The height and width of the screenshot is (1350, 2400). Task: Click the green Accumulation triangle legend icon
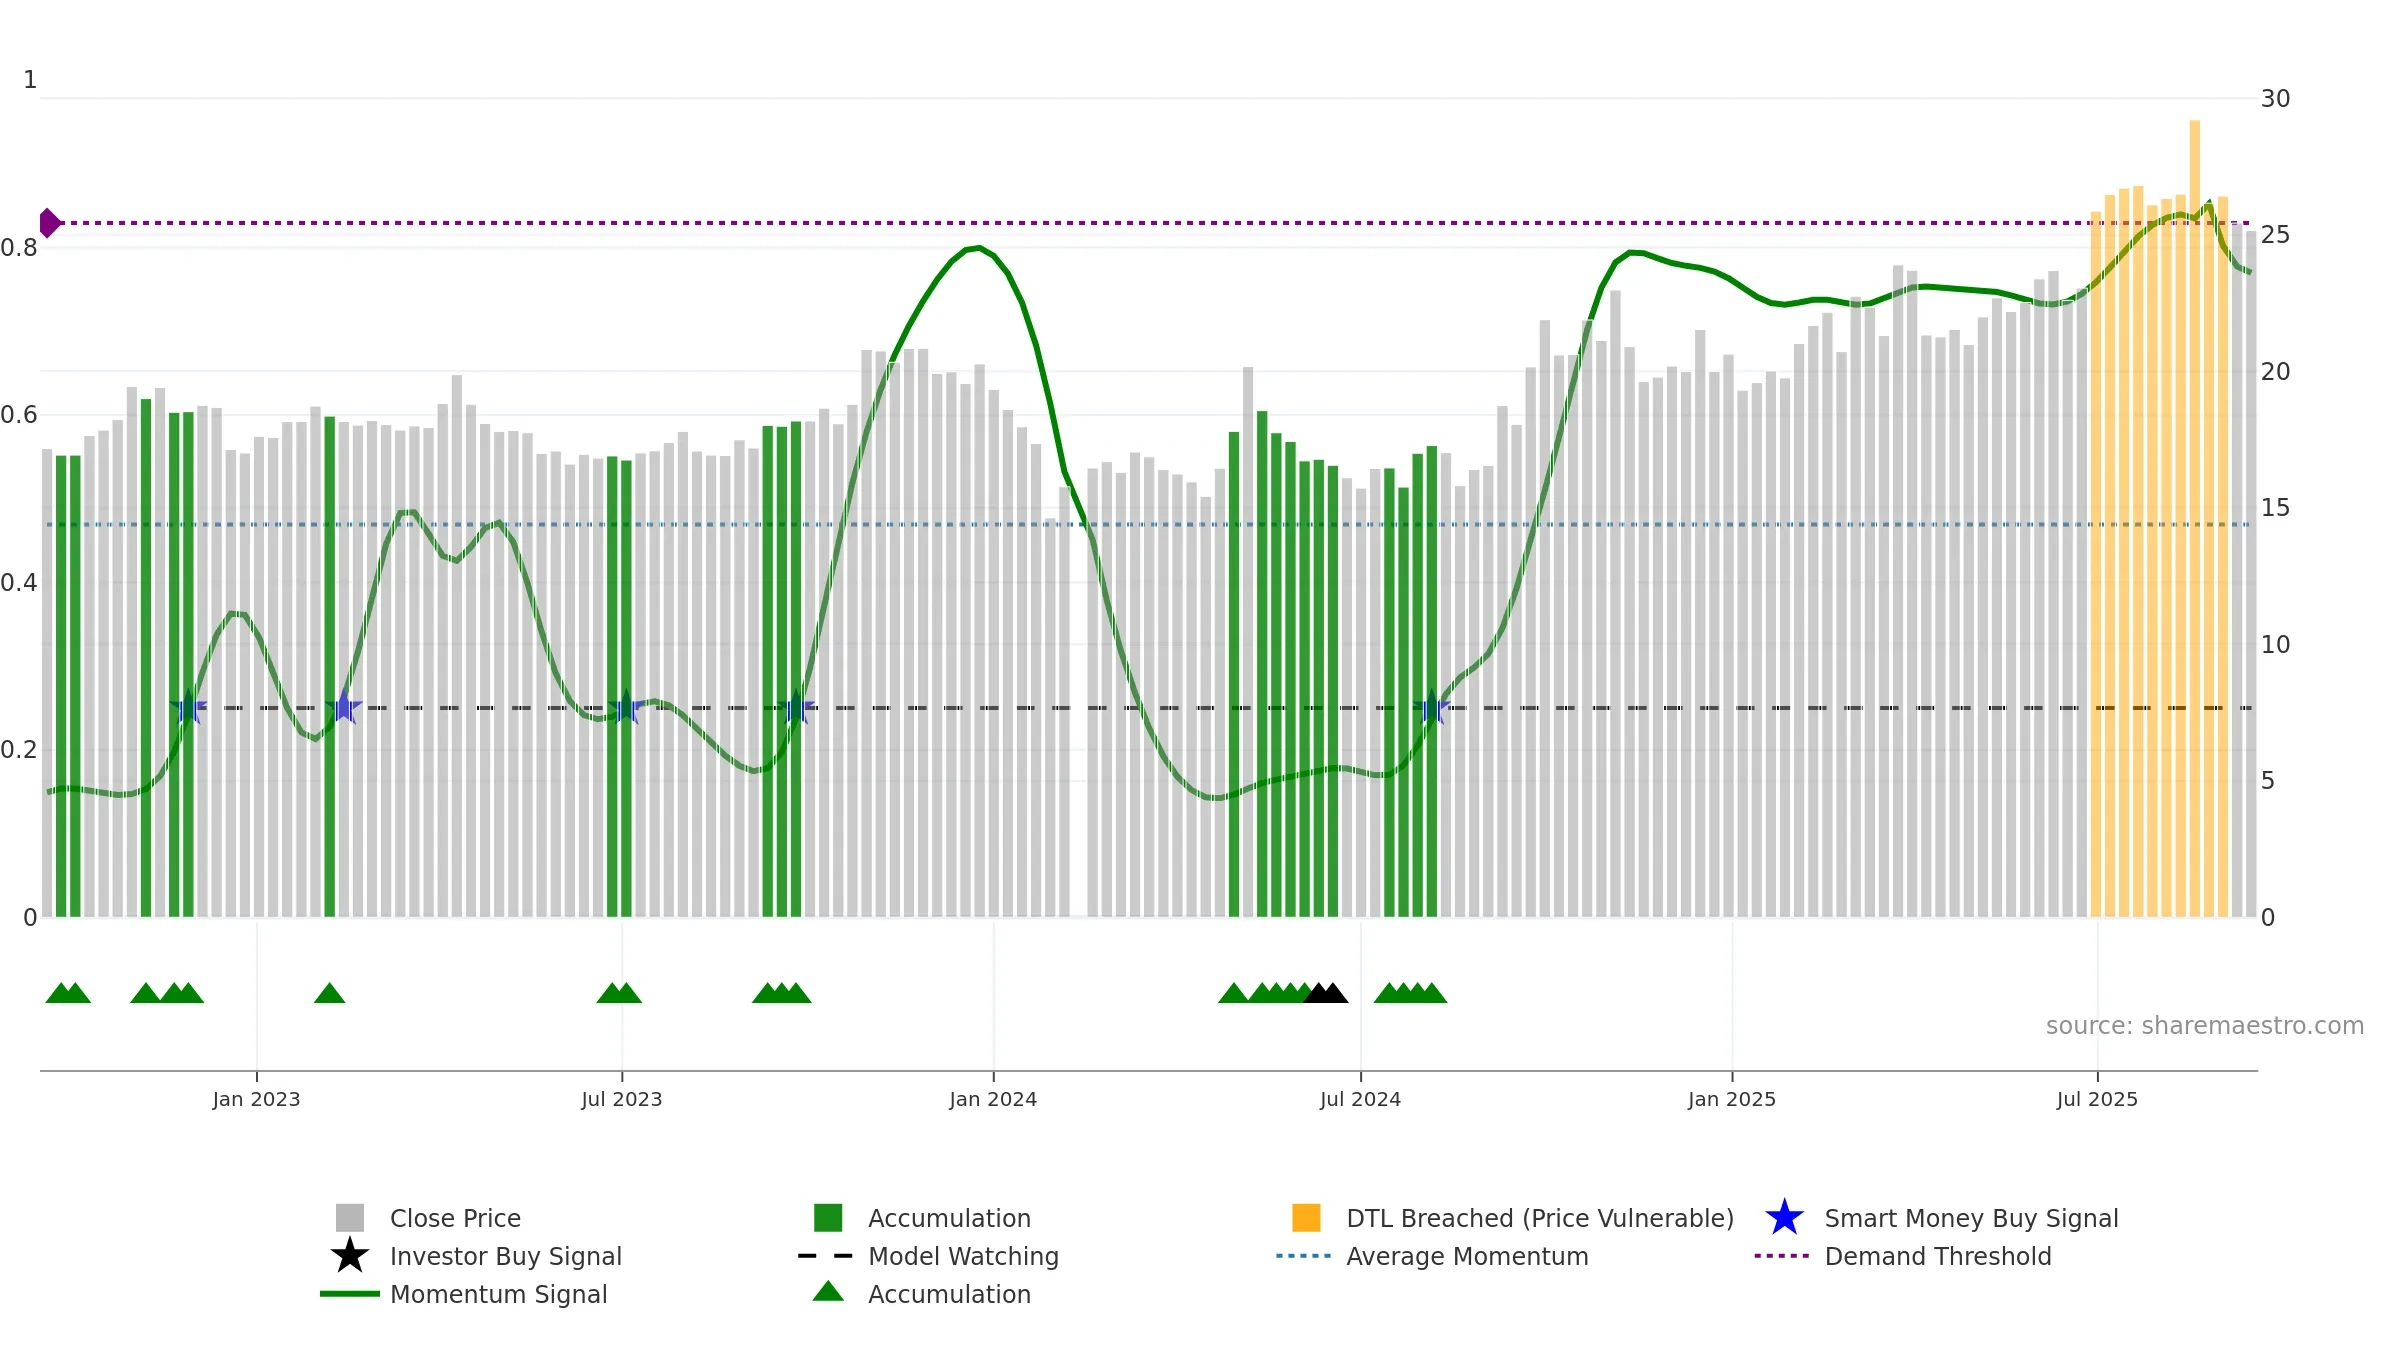coord(828,1292)
